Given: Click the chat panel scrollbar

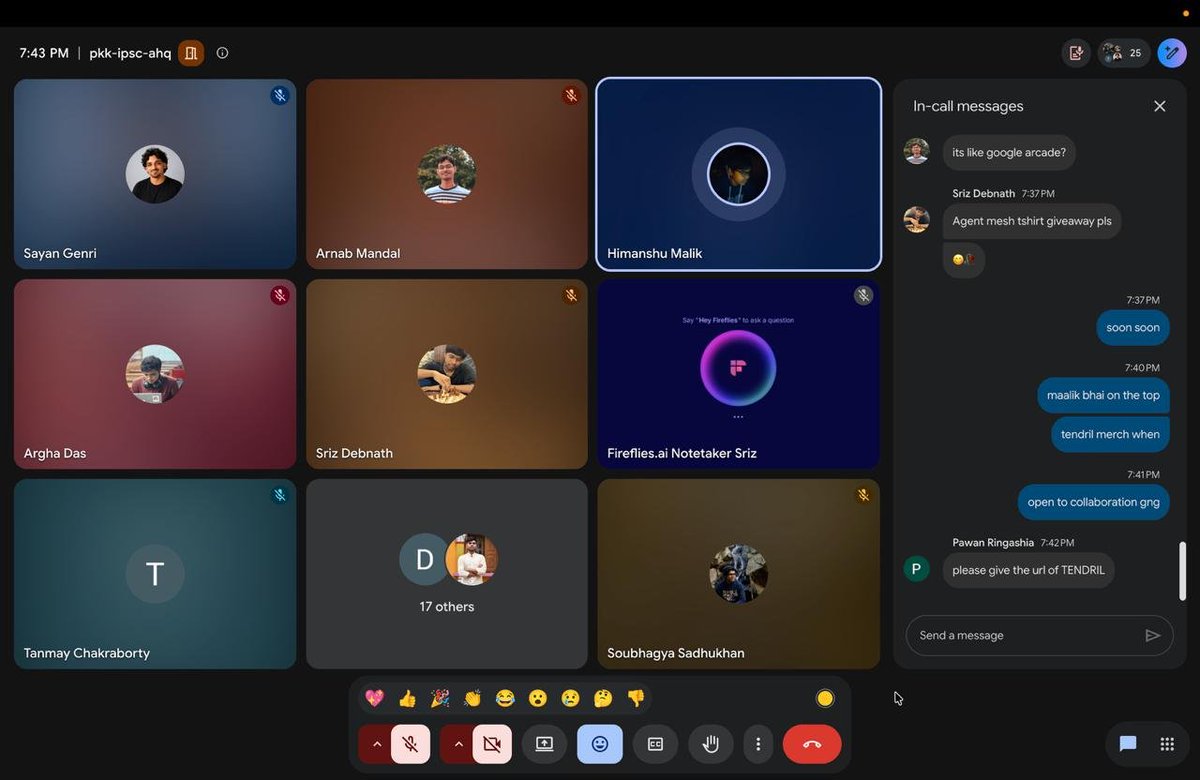Looking at the screenshot, I should 1181,572.
